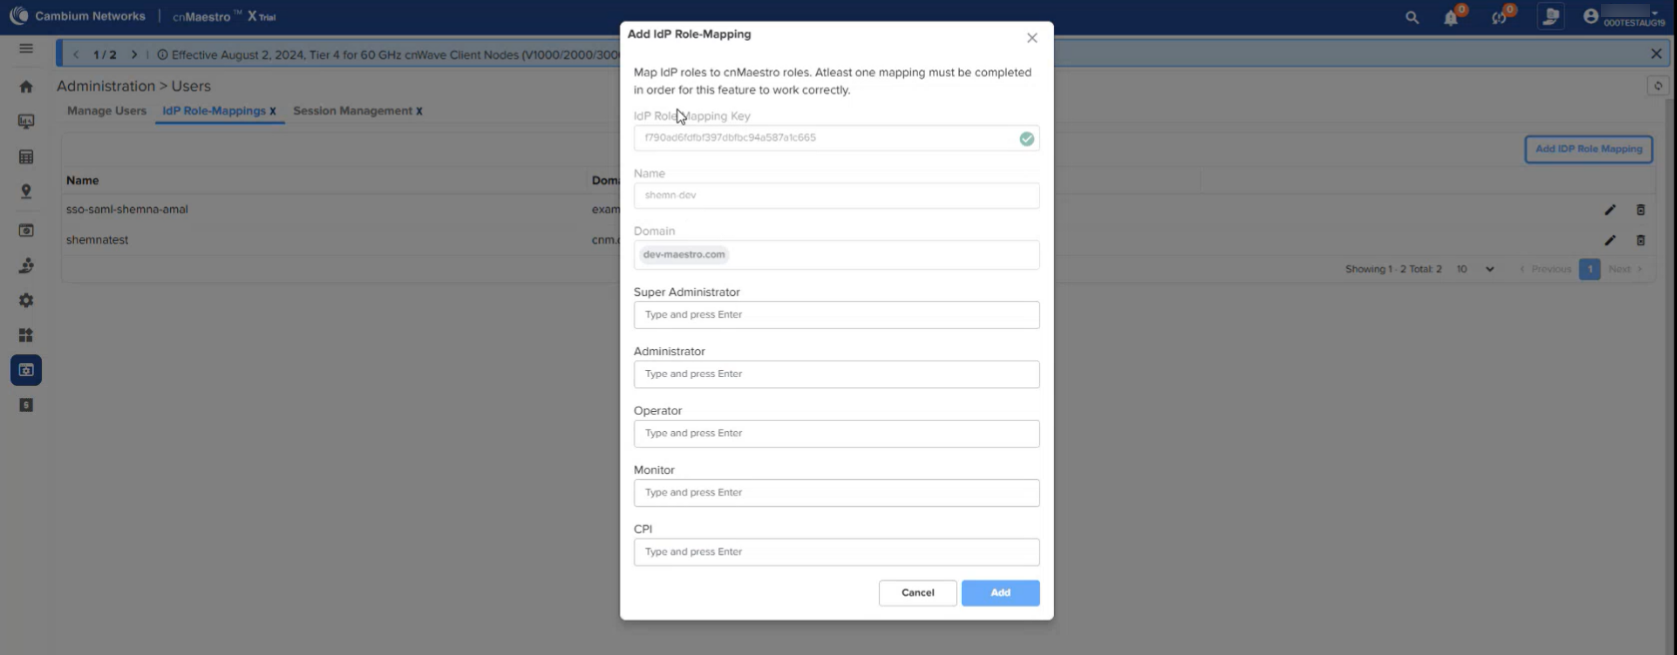1677x655 pixels.
Task: Switch to Manage Users tab
Action: 106,111
